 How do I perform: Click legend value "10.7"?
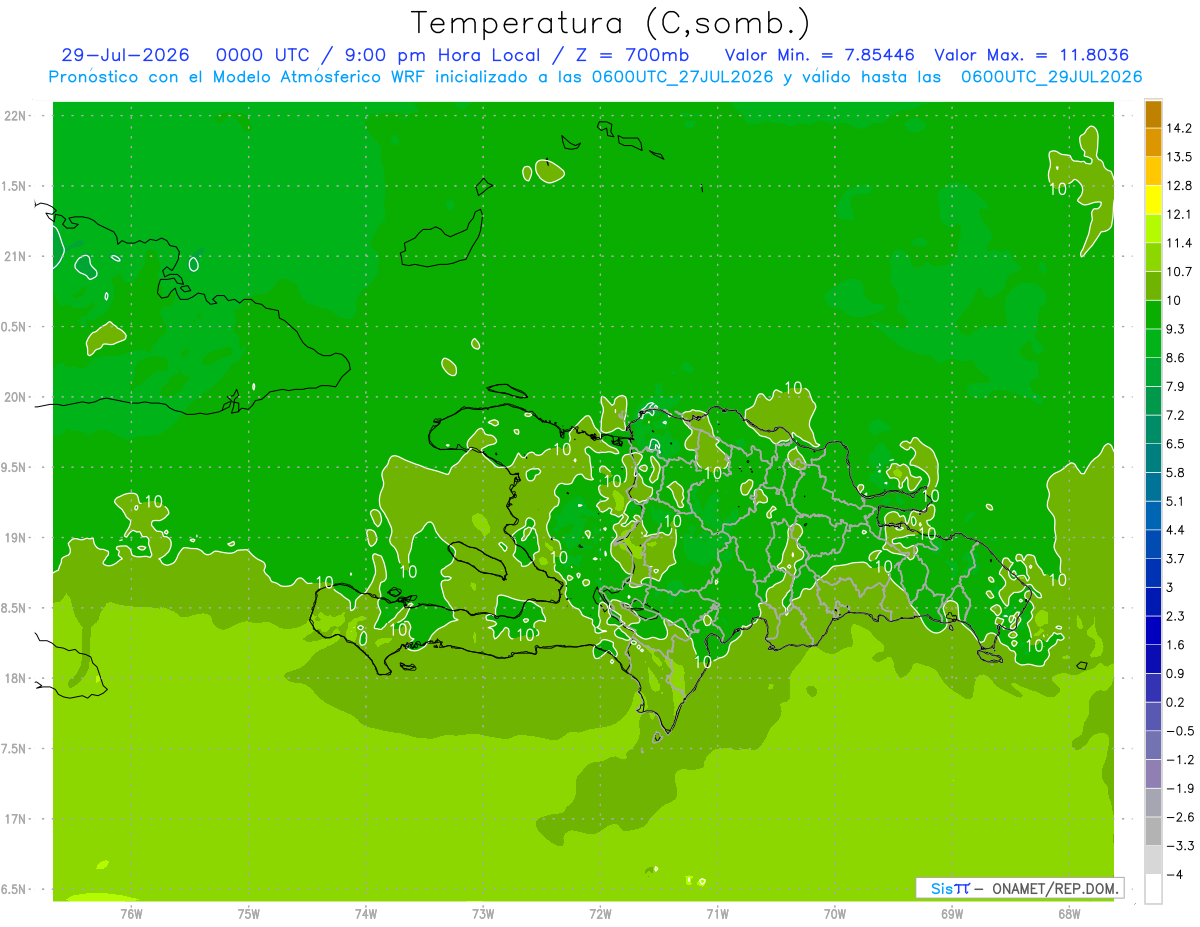1179,271
